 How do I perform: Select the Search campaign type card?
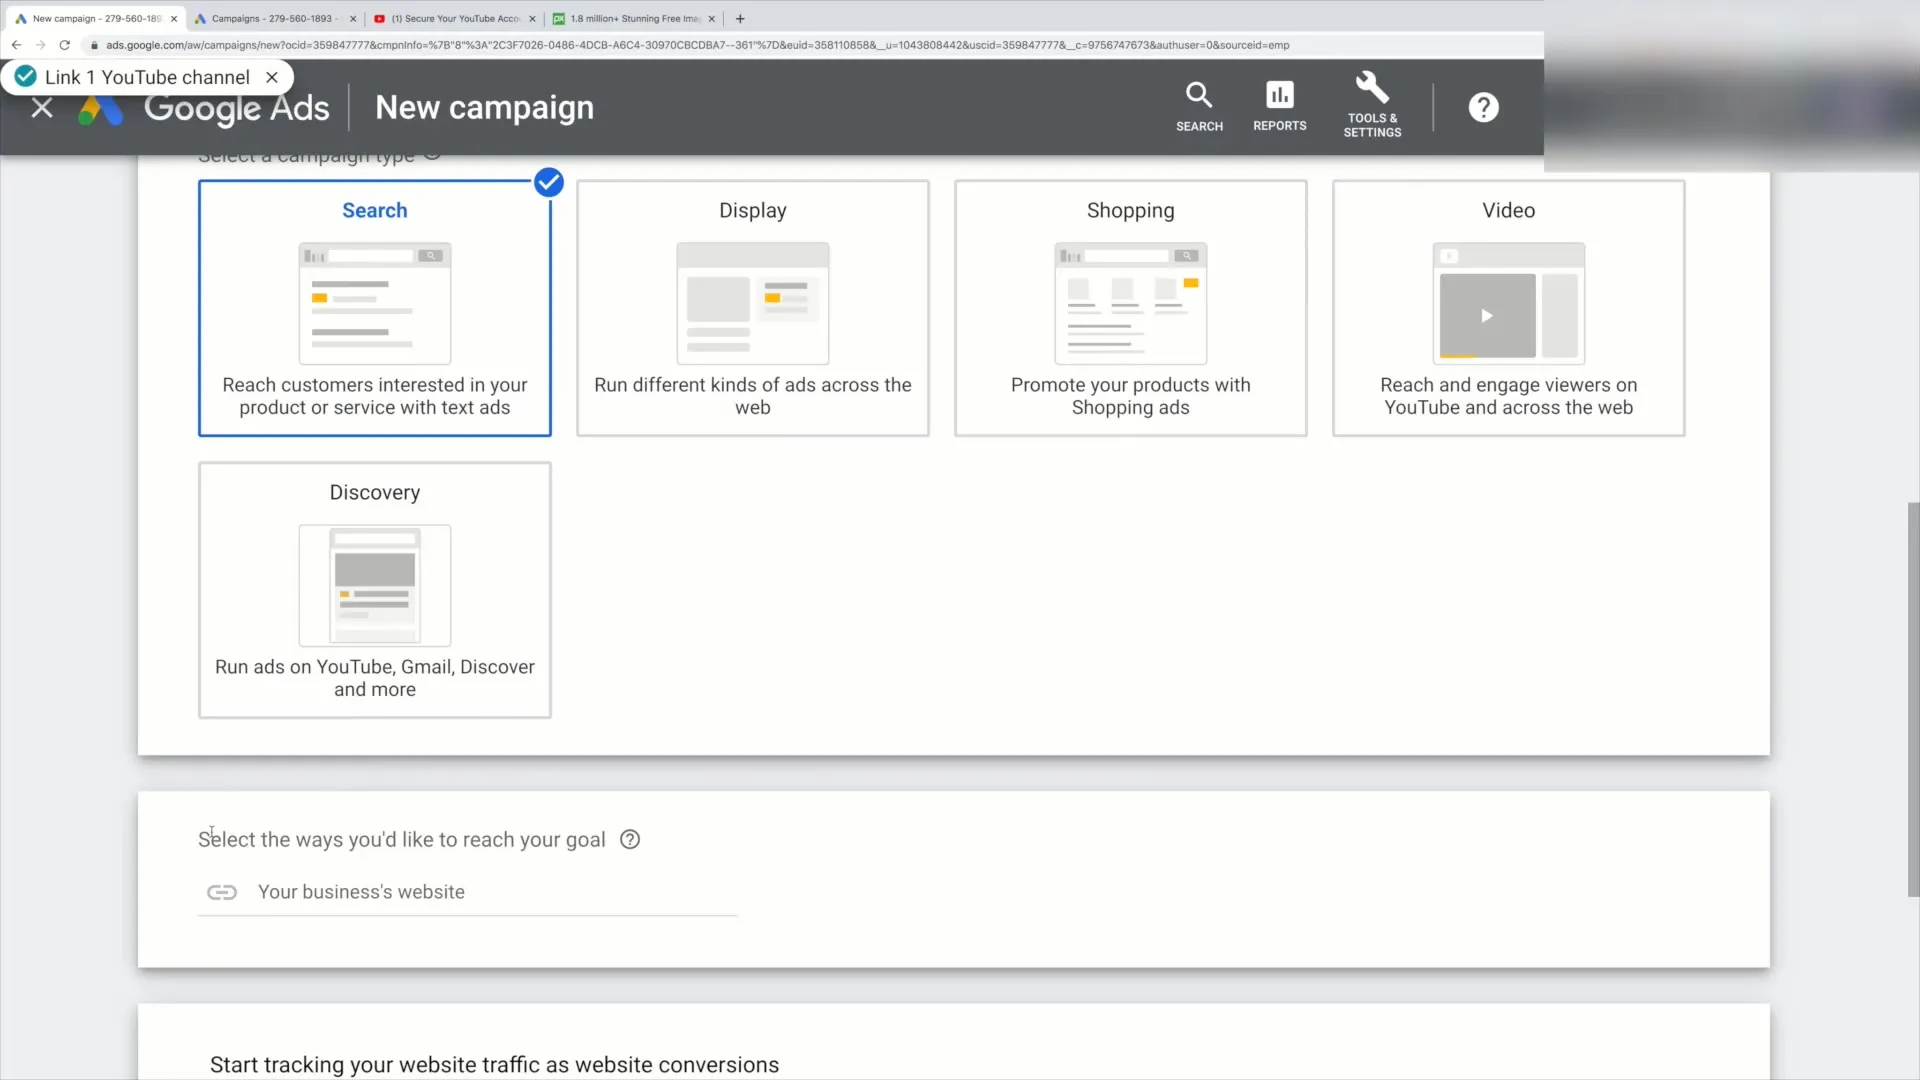[x=374, y=308]
